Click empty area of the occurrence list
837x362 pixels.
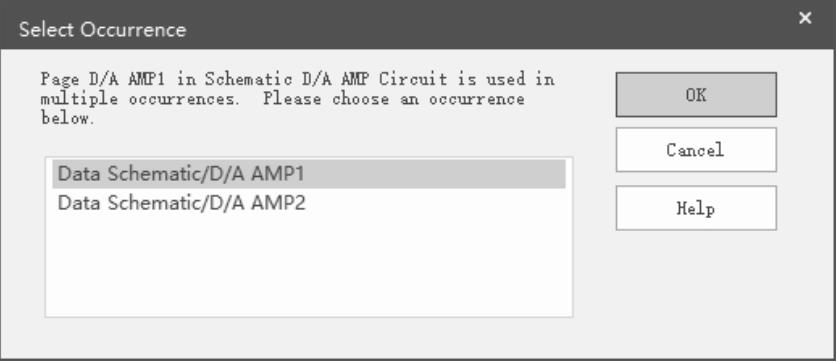(x=309, y=267)
